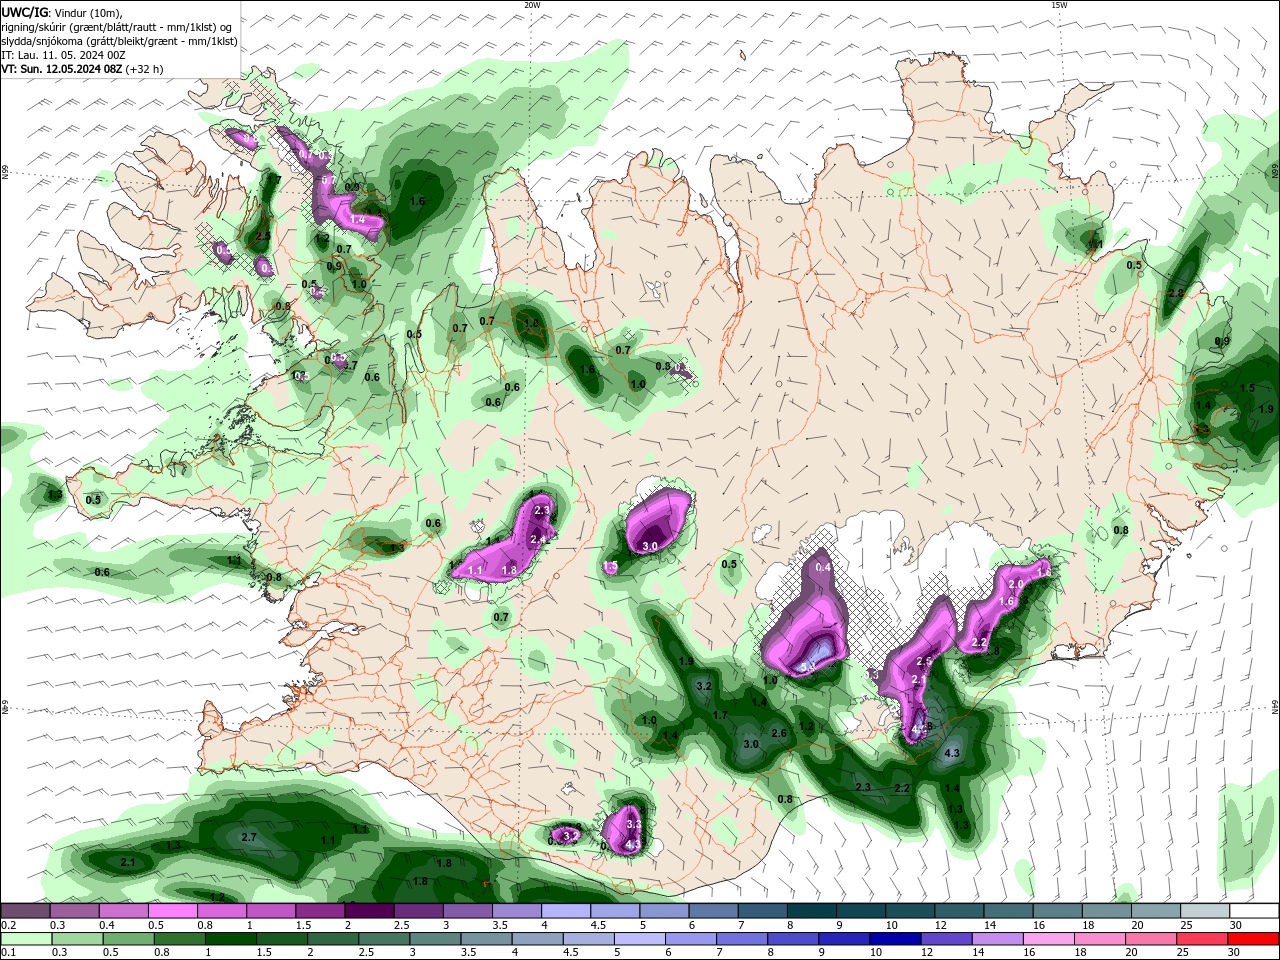Click the initial time "IT: Lau. 11. 05. 2024 00Z"
This screenshot has width=1280, height=960.
coord(63,55)
